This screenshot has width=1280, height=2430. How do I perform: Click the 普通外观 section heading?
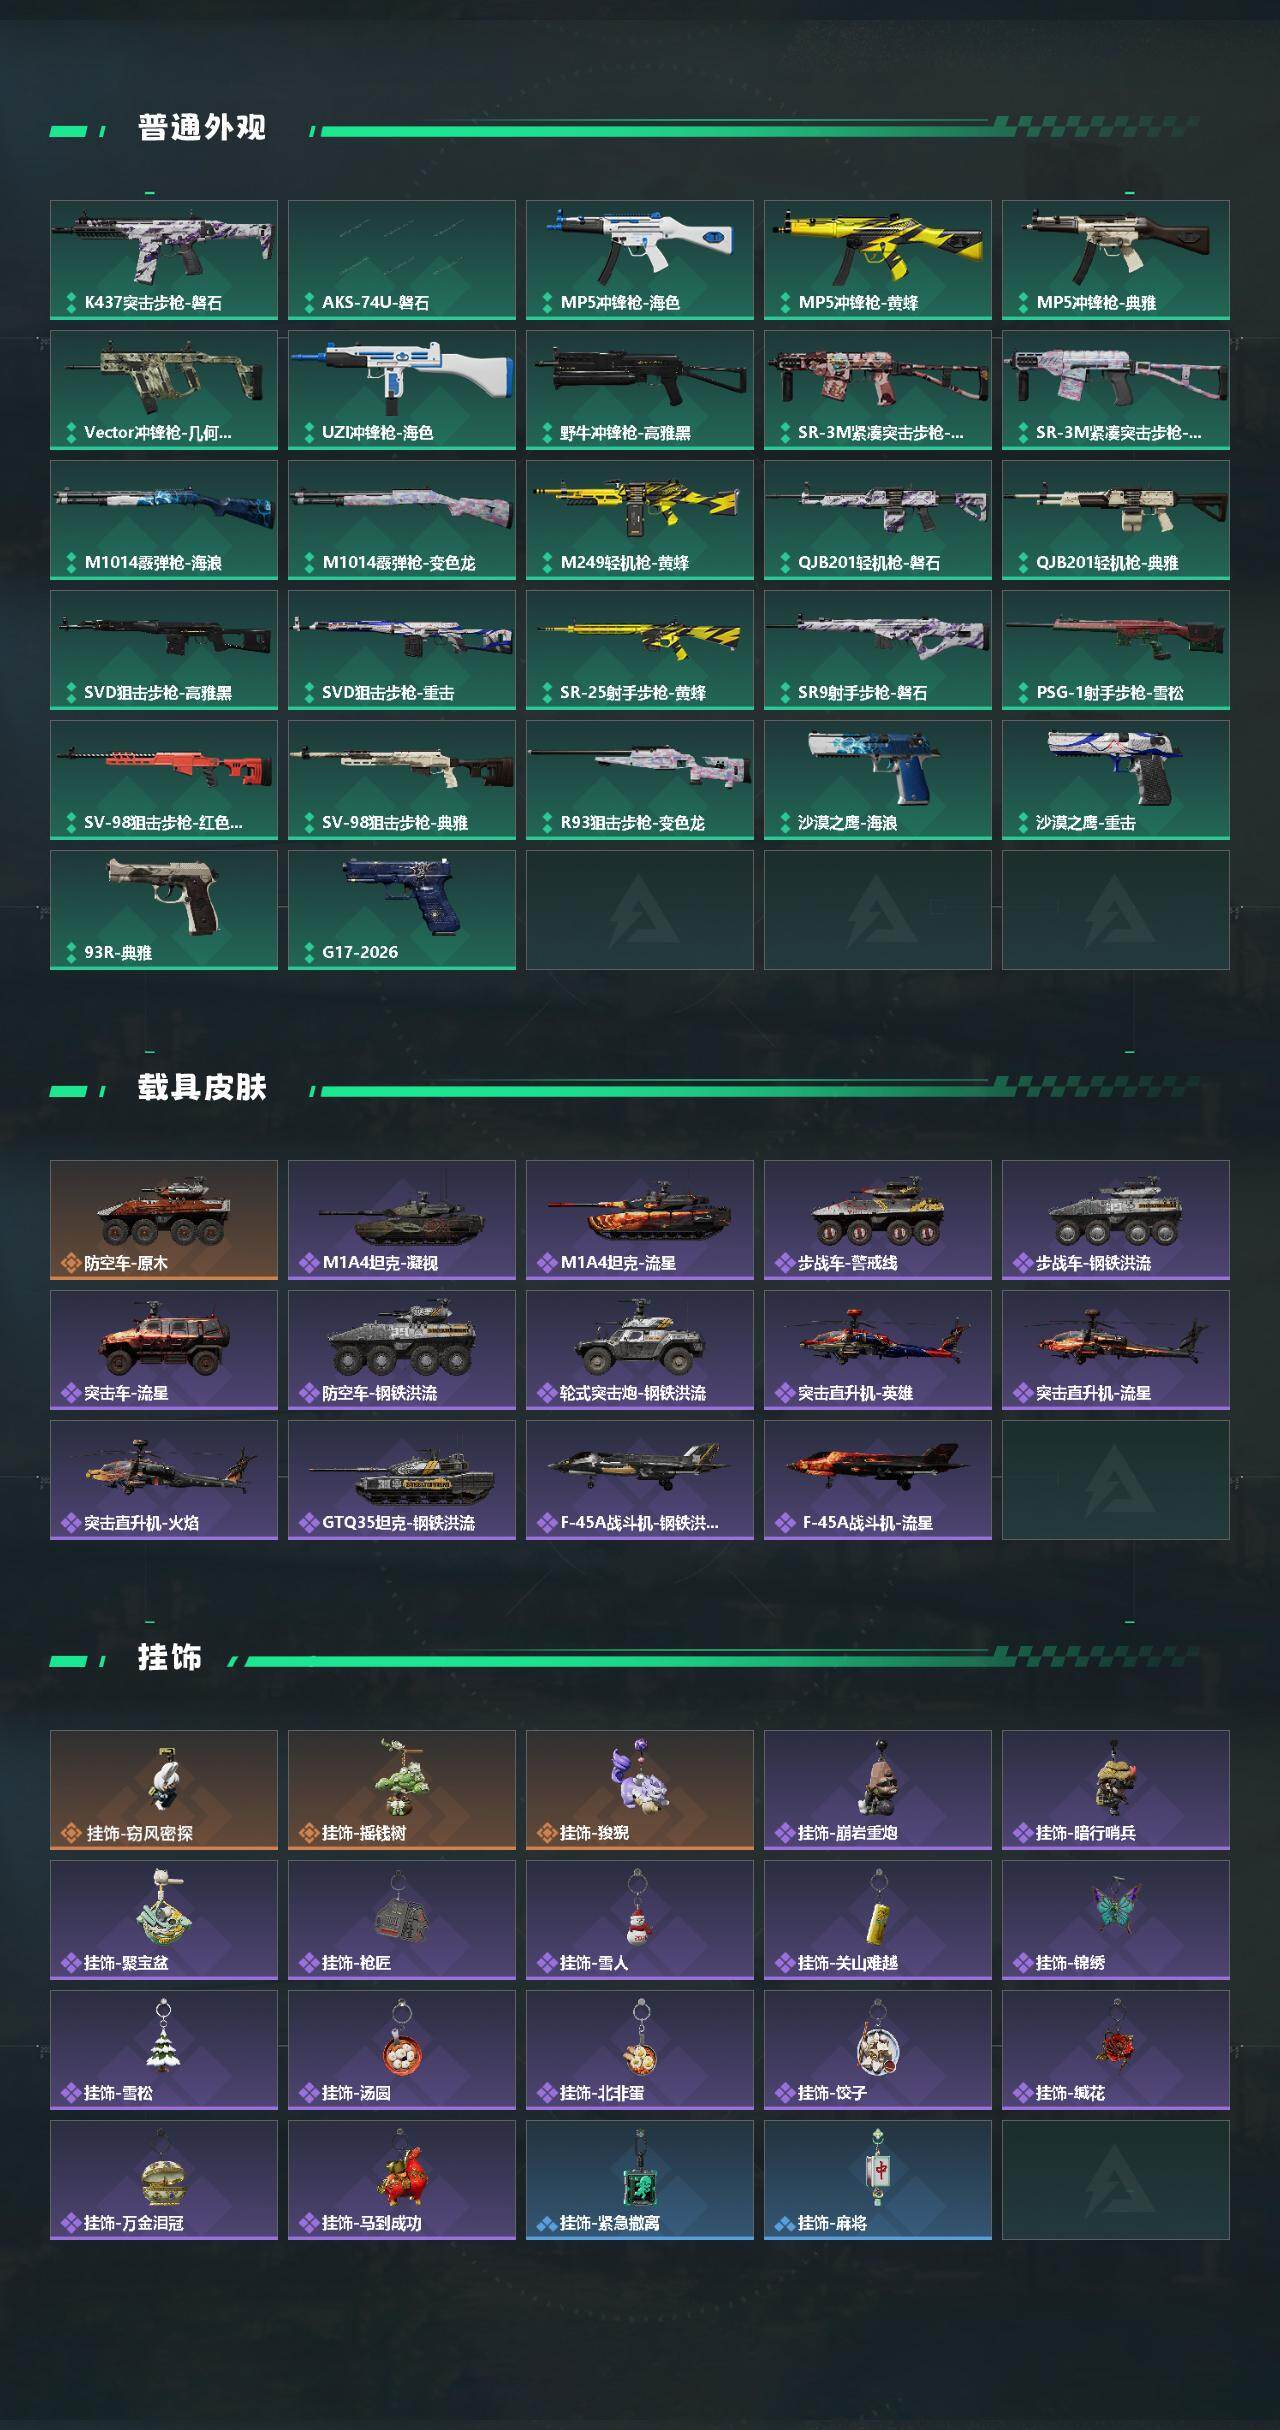coord(202,128)
